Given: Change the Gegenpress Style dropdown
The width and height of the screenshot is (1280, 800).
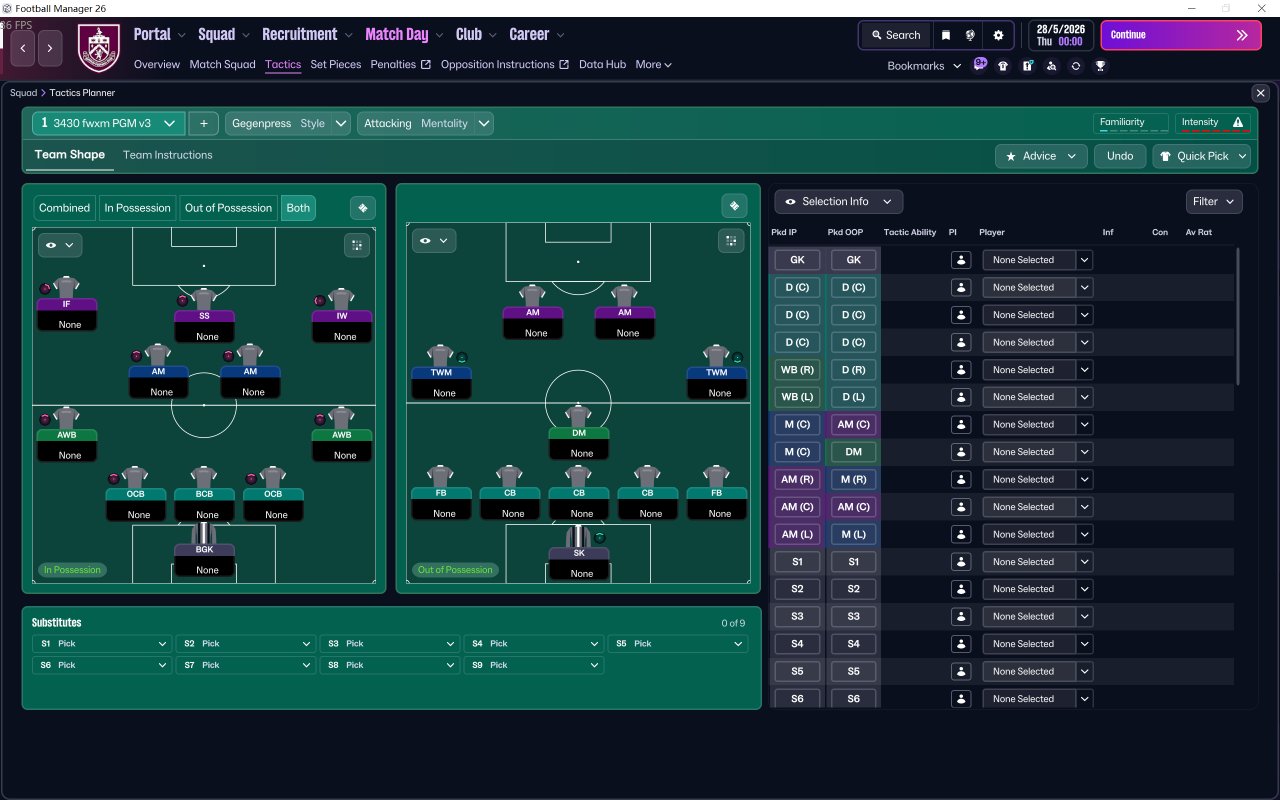Looking at the screenshot, I should tap(288, 123).
